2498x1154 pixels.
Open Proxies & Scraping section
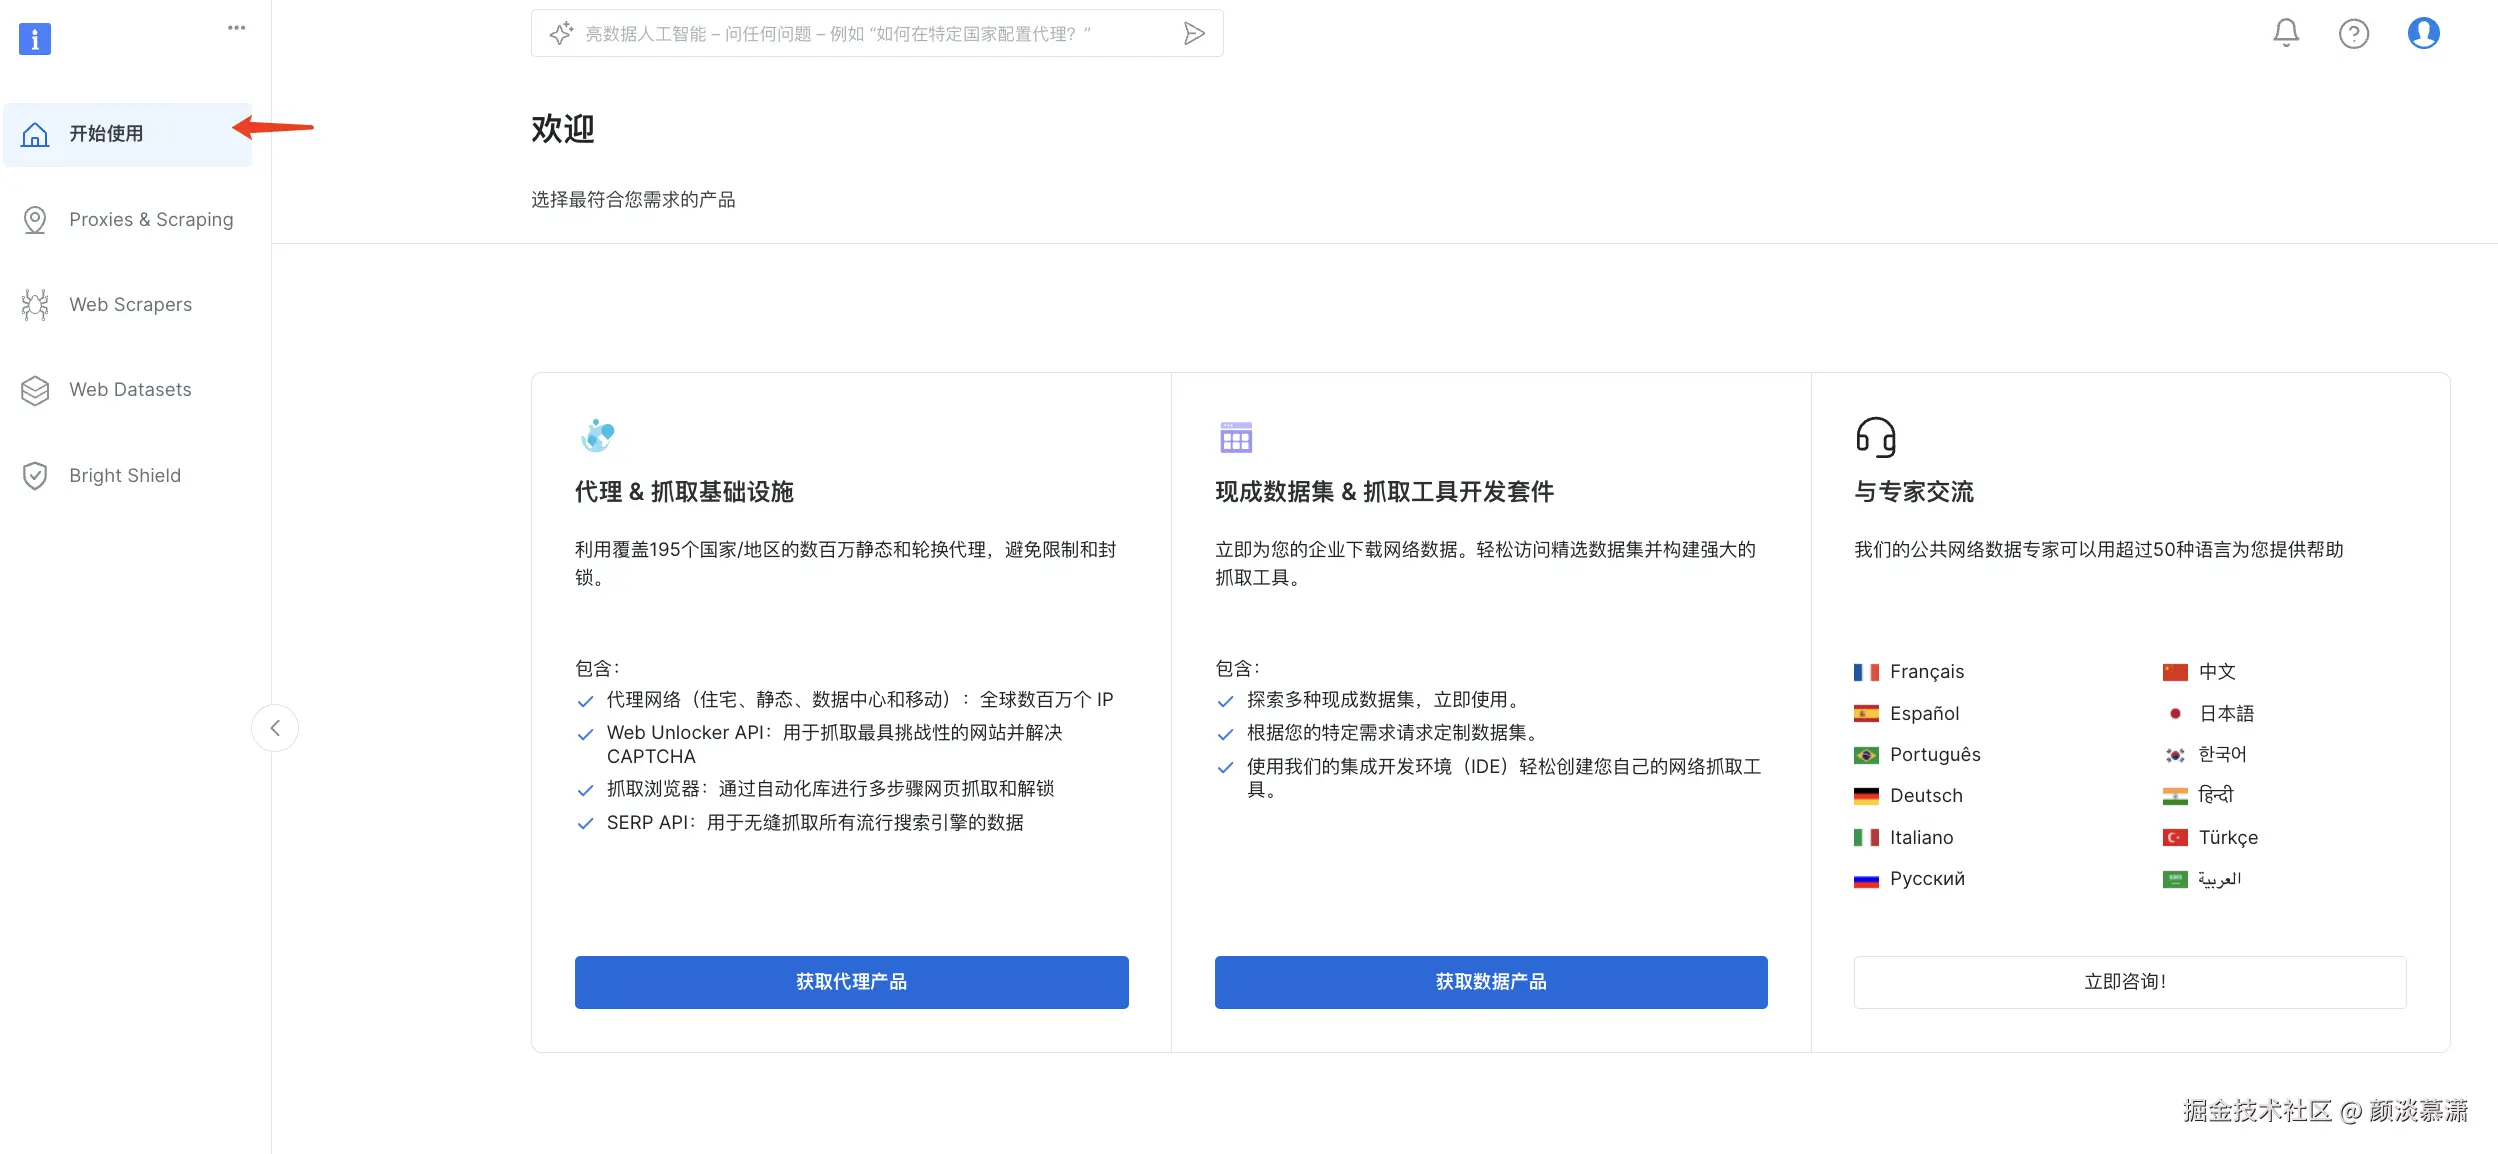[150, 220]
